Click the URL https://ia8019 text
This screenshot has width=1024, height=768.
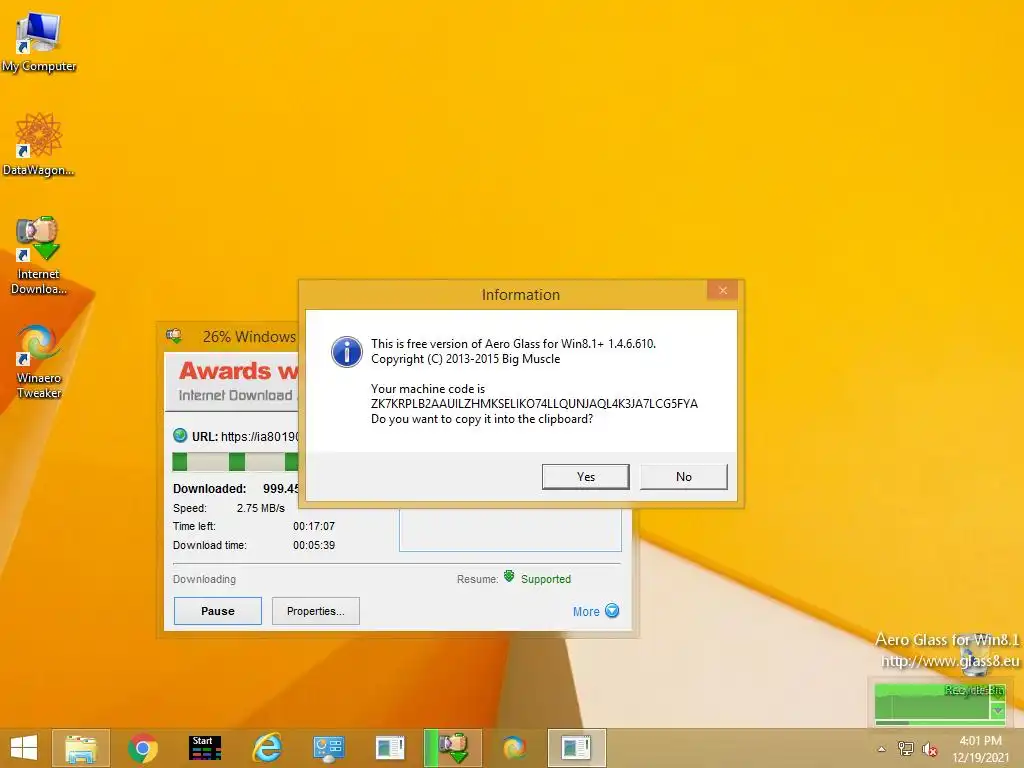(259, 437)
